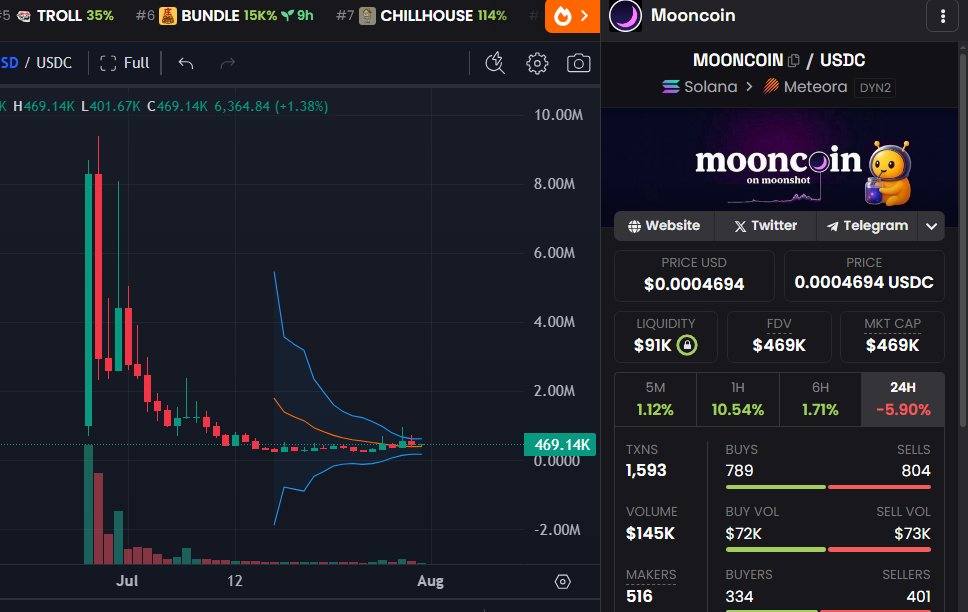The width and height of the screenshot is (968, 612).
Task: Click the VOLUME value $145K
Action: tap(650, 533)
